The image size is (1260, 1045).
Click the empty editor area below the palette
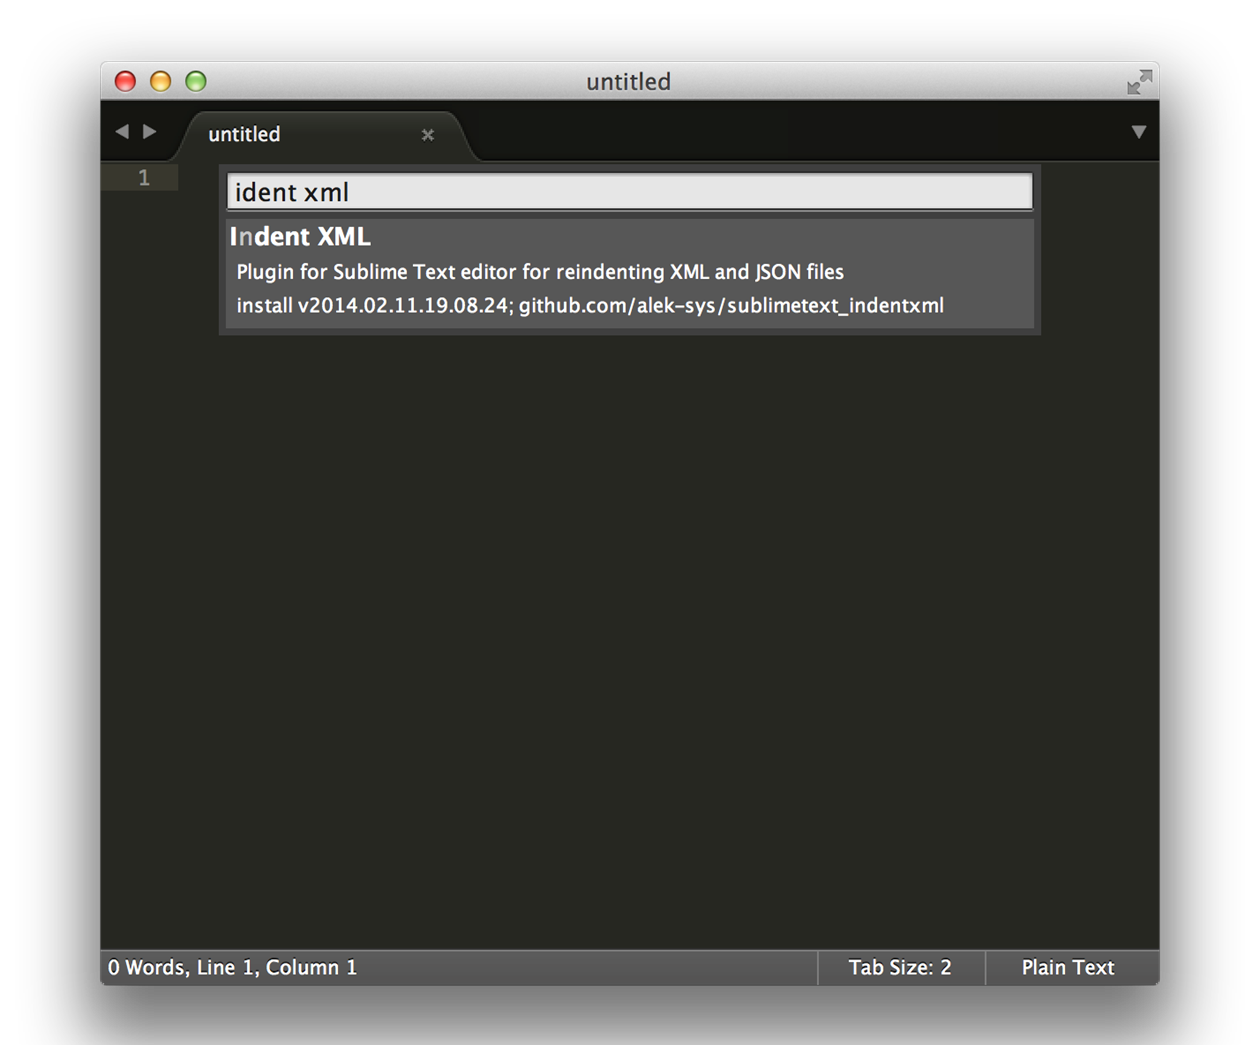click(x=630, y=640)
